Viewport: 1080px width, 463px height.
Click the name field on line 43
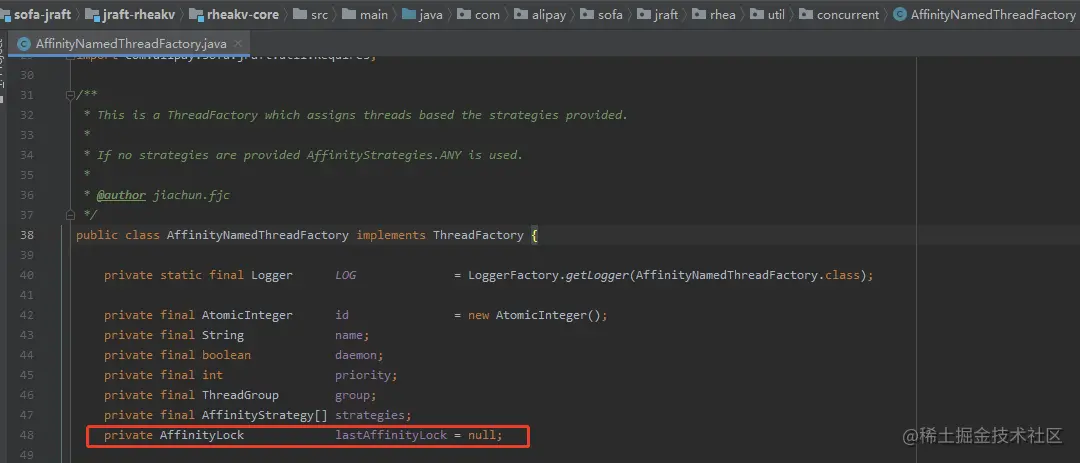pyautogui.click(x=349, y=335)
